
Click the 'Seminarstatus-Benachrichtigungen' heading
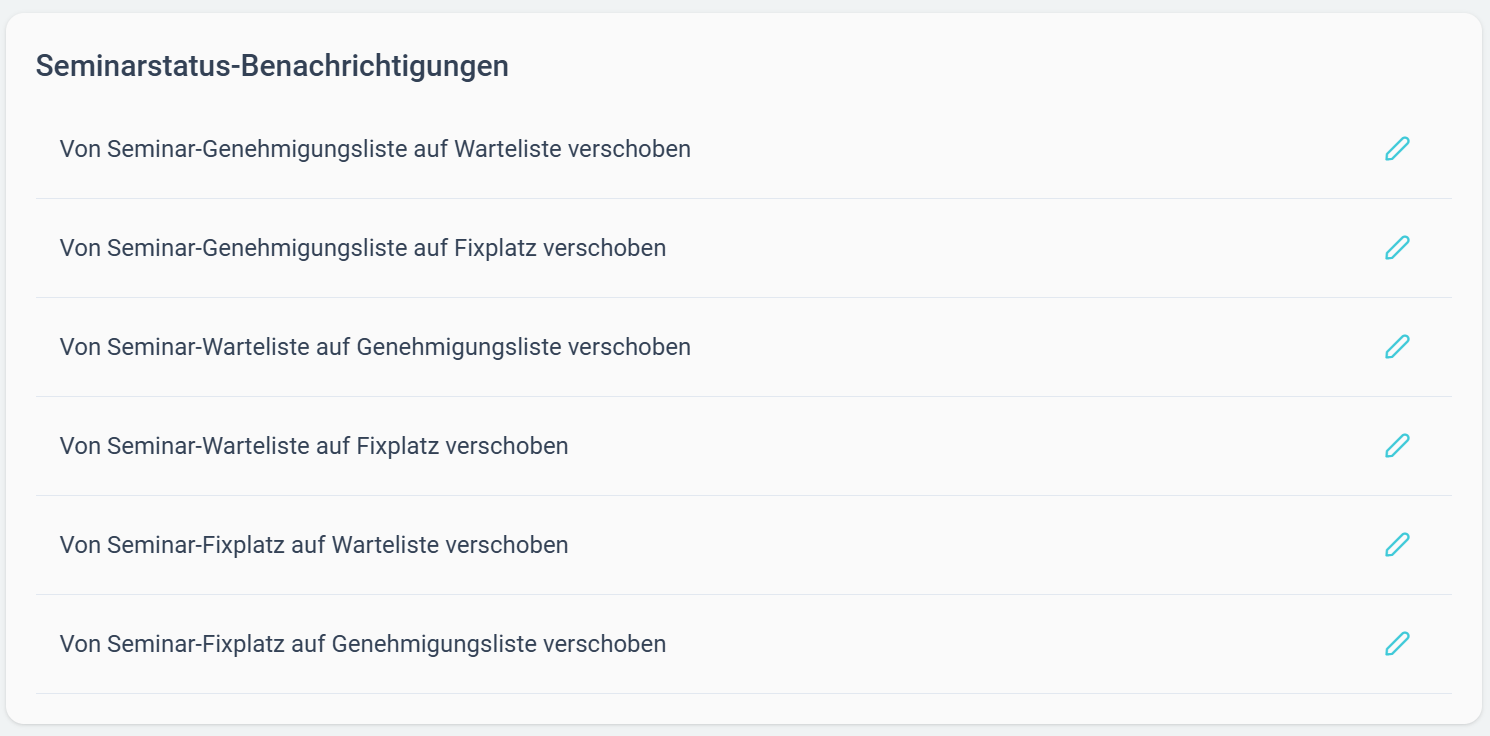coord(272,66)
